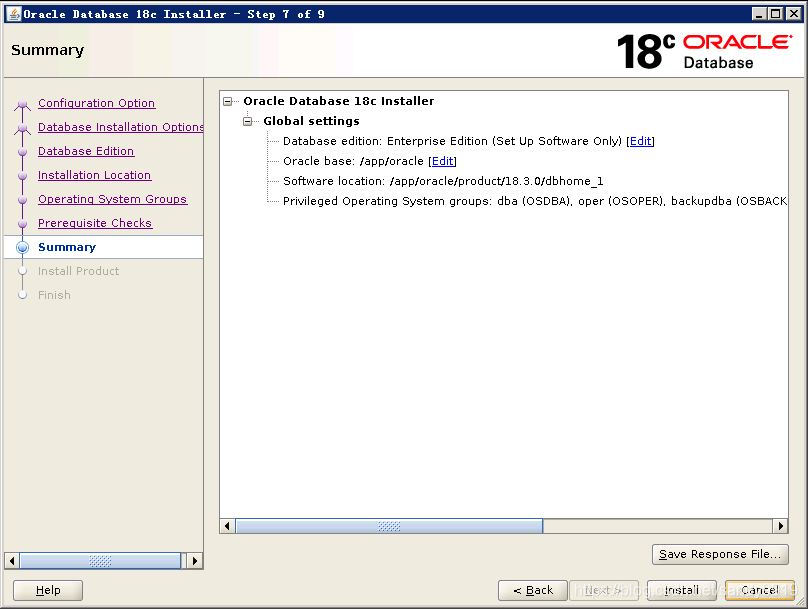Click sidebar left scroll arrow
Viewport: 808px width, 609px height.
point(12,561)
